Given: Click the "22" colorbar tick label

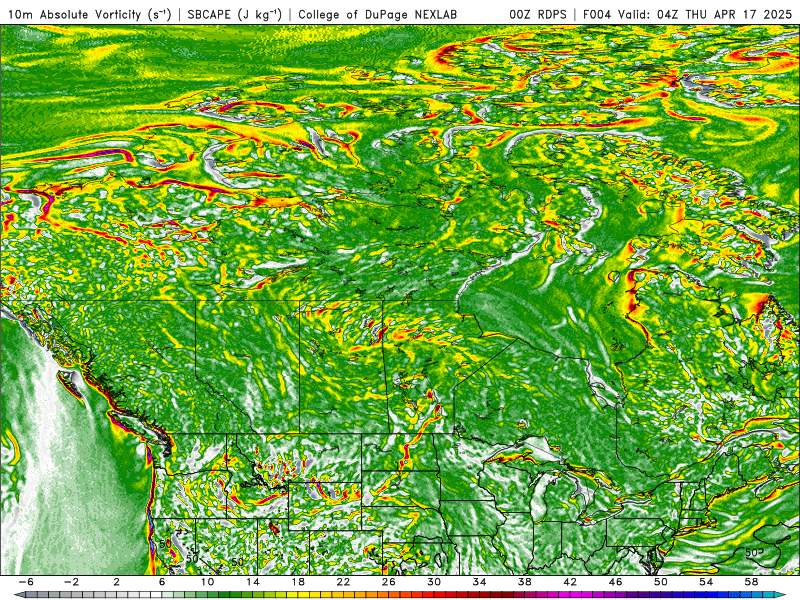Looking at the screenshot, I should click(343, 582).
